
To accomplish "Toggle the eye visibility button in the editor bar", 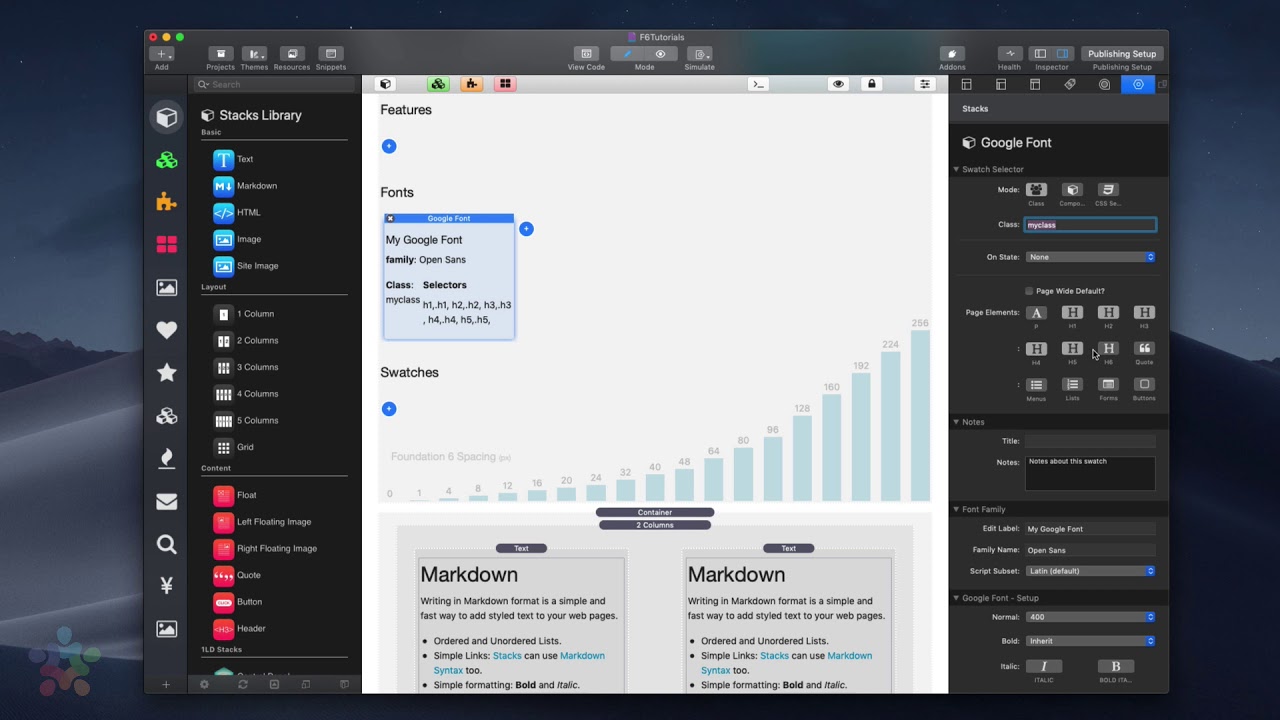I will (838, 84).
